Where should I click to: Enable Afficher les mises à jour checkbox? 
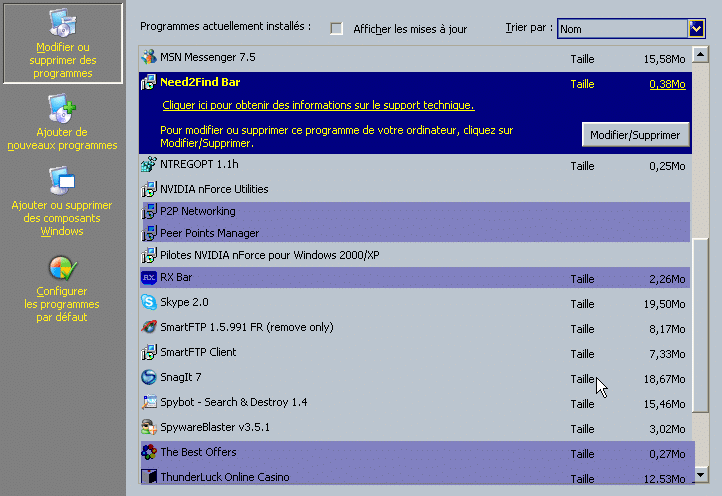click(337, 29)
